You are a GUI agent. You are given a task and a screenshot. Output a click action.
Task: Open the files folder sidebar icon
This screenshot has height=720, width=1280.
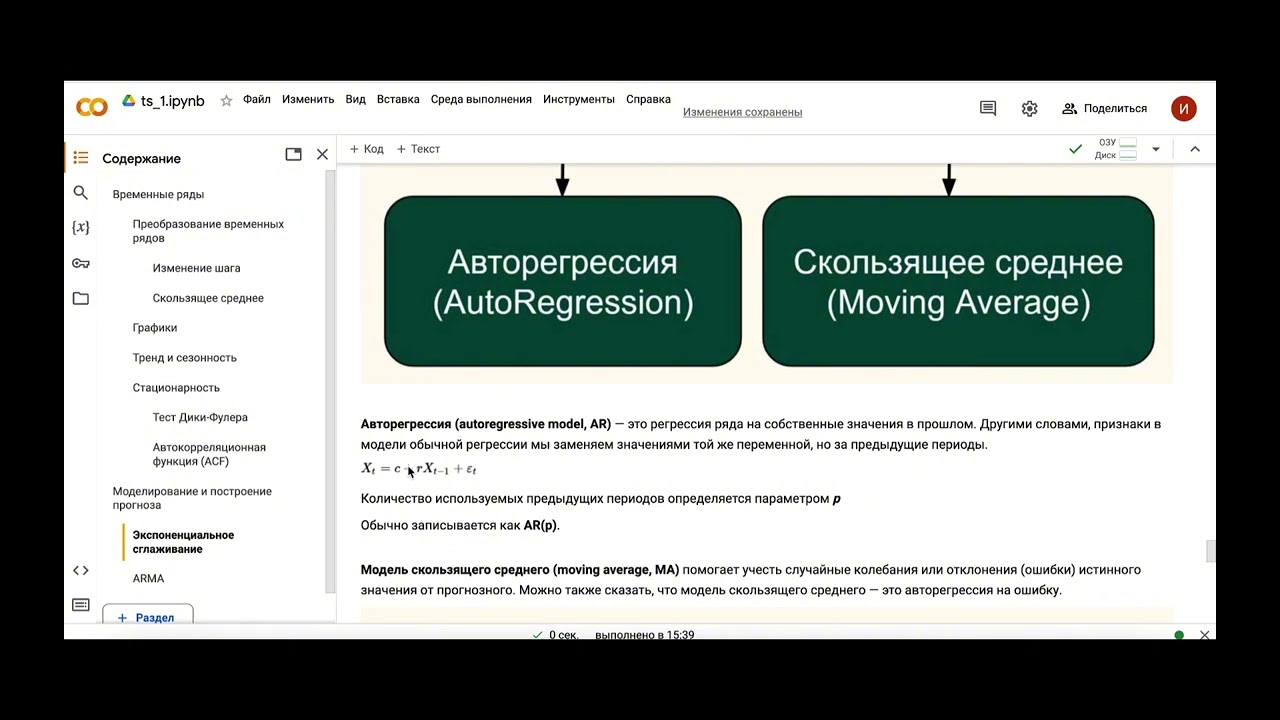coord(81,298)
